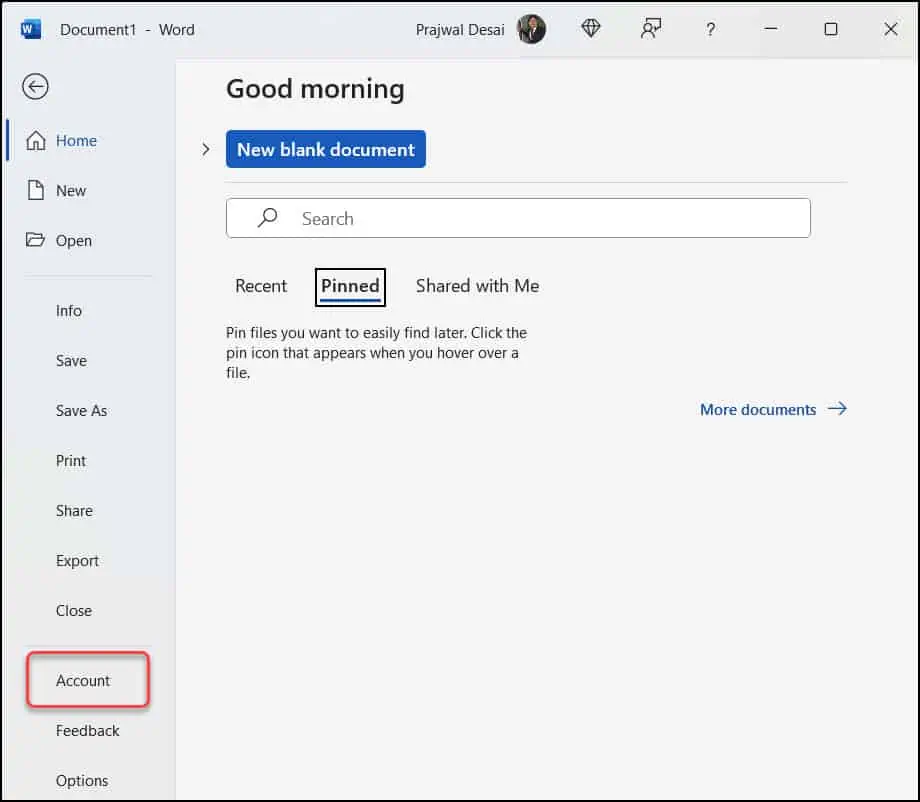
Task: Click the New blank document button
Action: 326,149
